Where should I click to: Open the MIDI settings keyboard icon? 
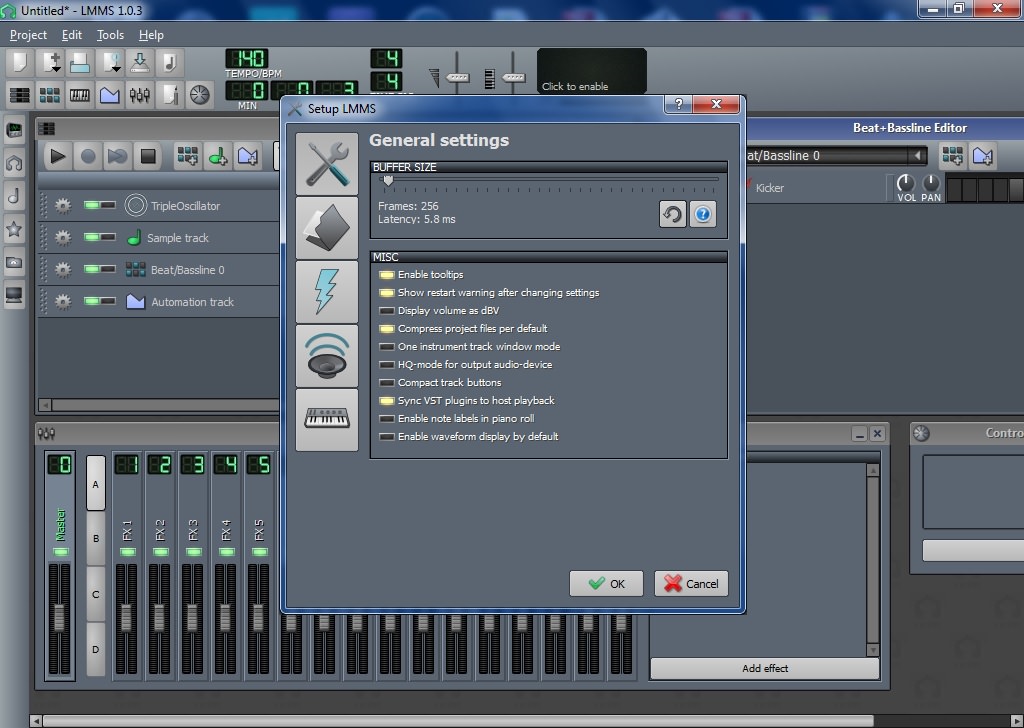click(327, 419)
